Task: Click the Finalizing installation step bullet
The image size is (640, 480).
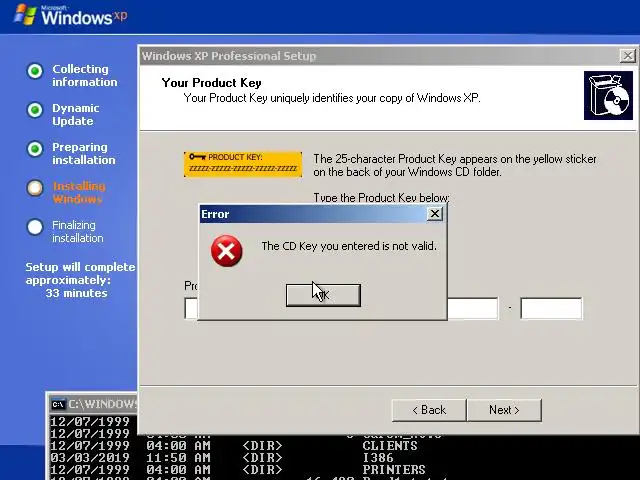Action: pos(35,227)
